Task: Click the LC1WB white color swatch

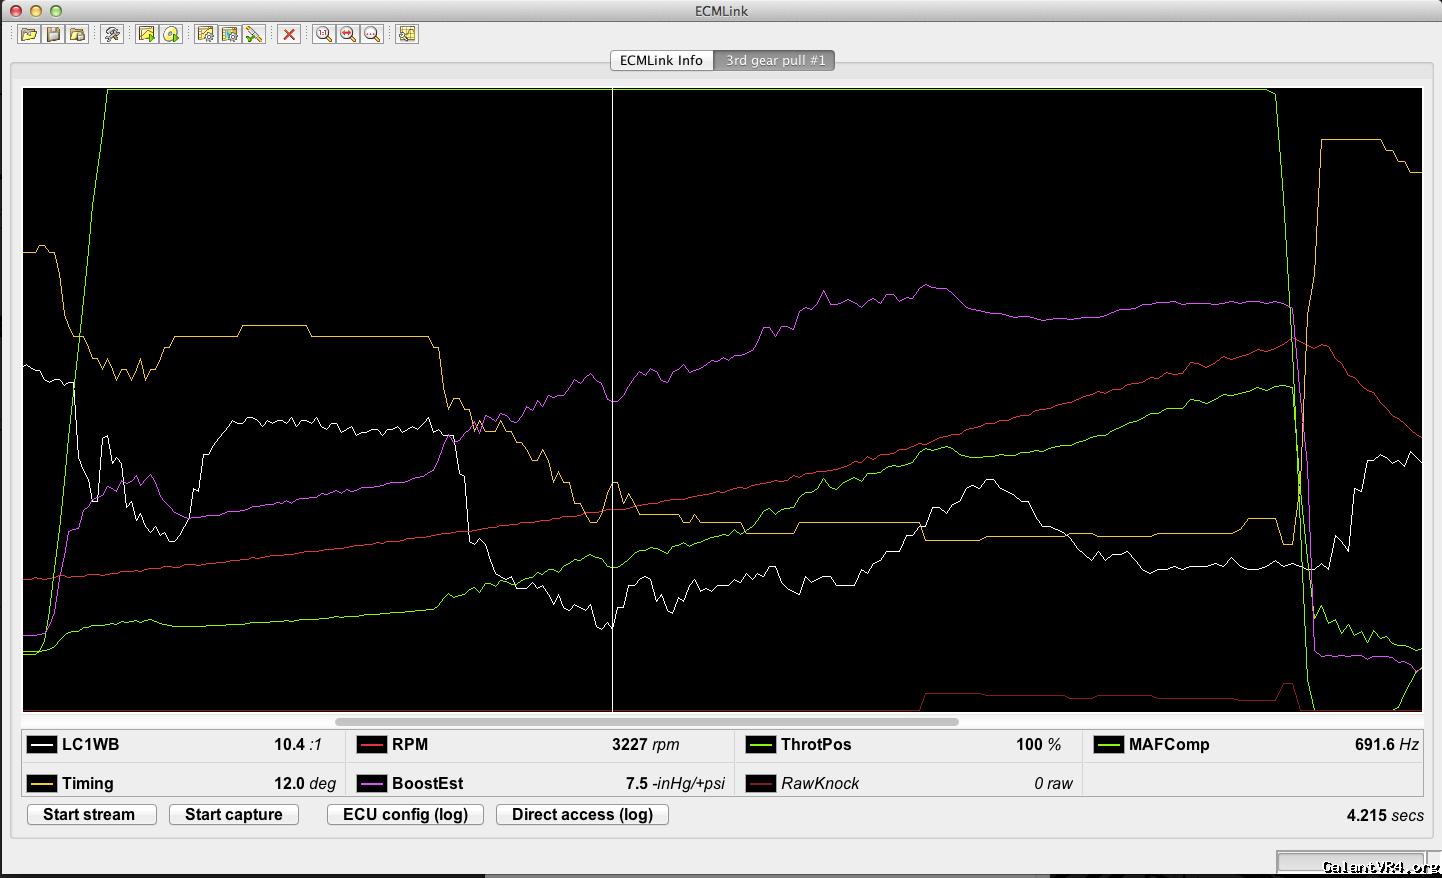Action: click(42, 745)
